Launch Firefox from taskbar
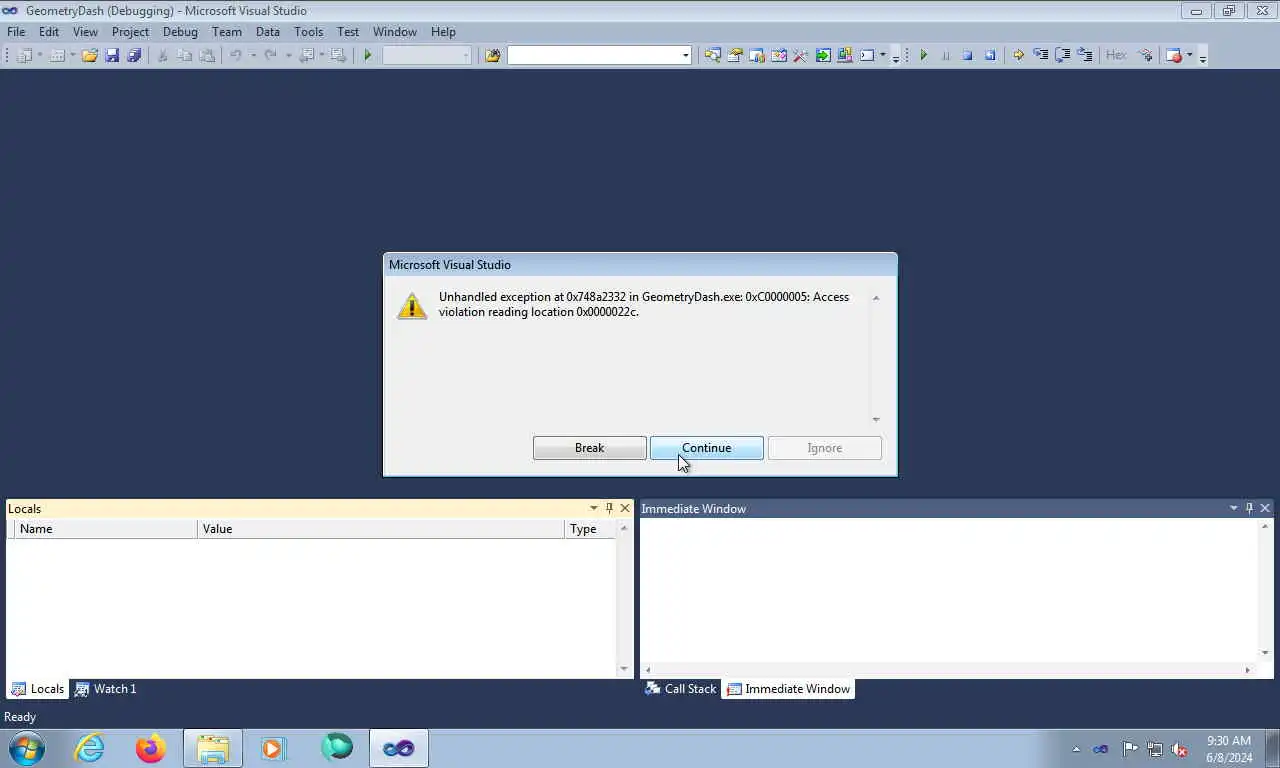The image size is (1280, 768). pyautogui.click(x=151, y=748)
